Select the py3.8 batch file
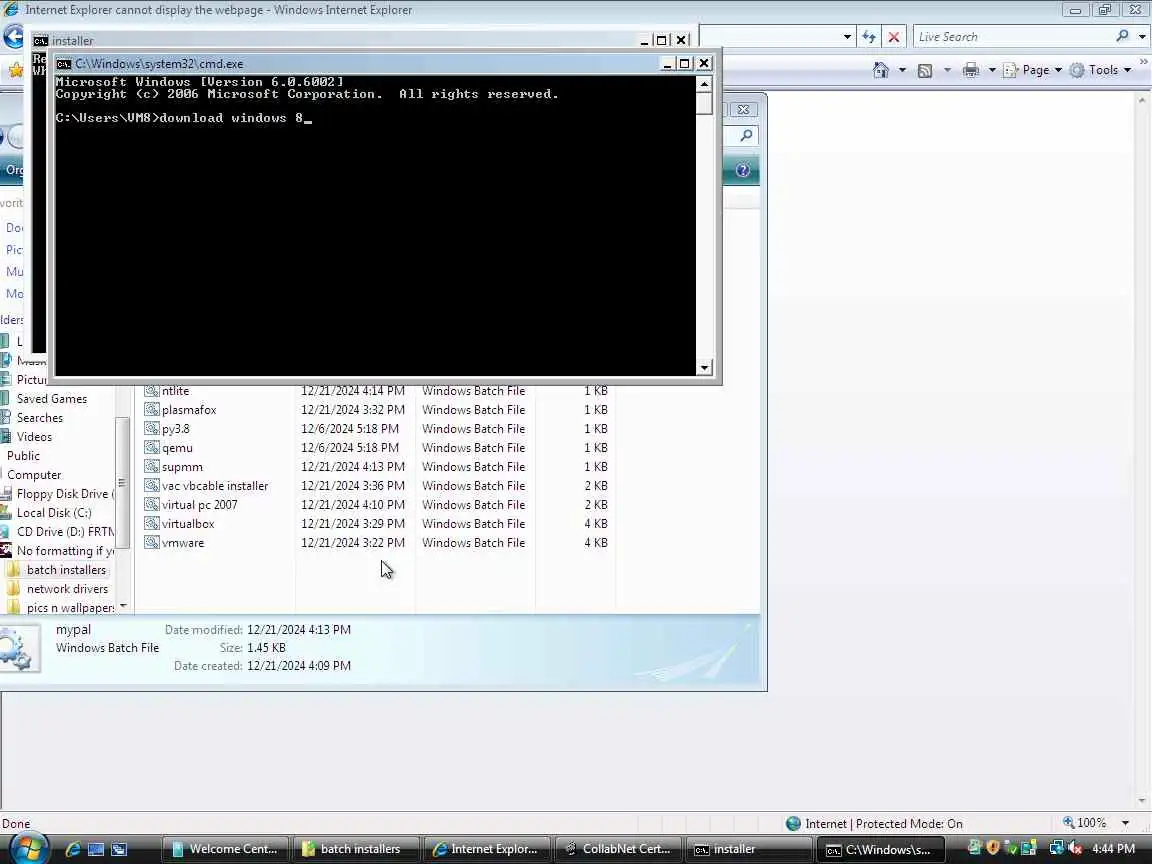1152x864 pixels. click(176, 429)
